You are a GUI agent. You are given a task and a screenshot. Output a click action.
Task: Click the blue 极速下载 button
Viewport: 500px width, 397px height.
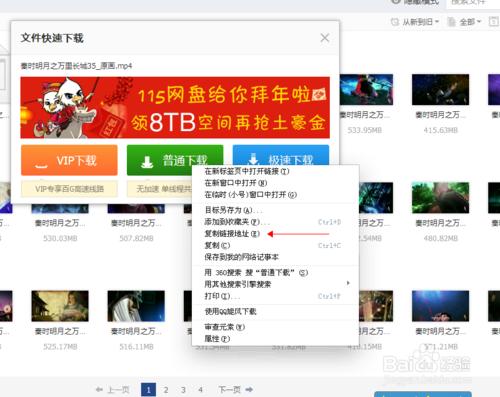pyautogui.click(x=281, y=155)
